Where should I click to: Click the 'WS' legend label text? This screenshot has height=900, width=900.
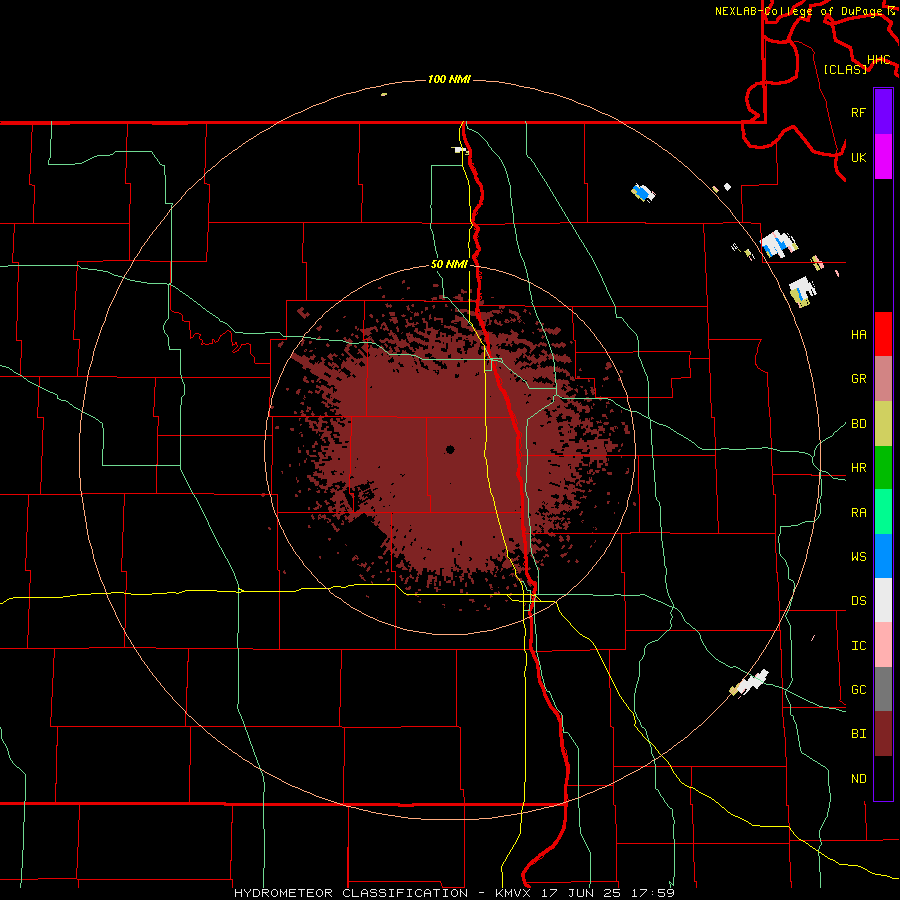859,556
